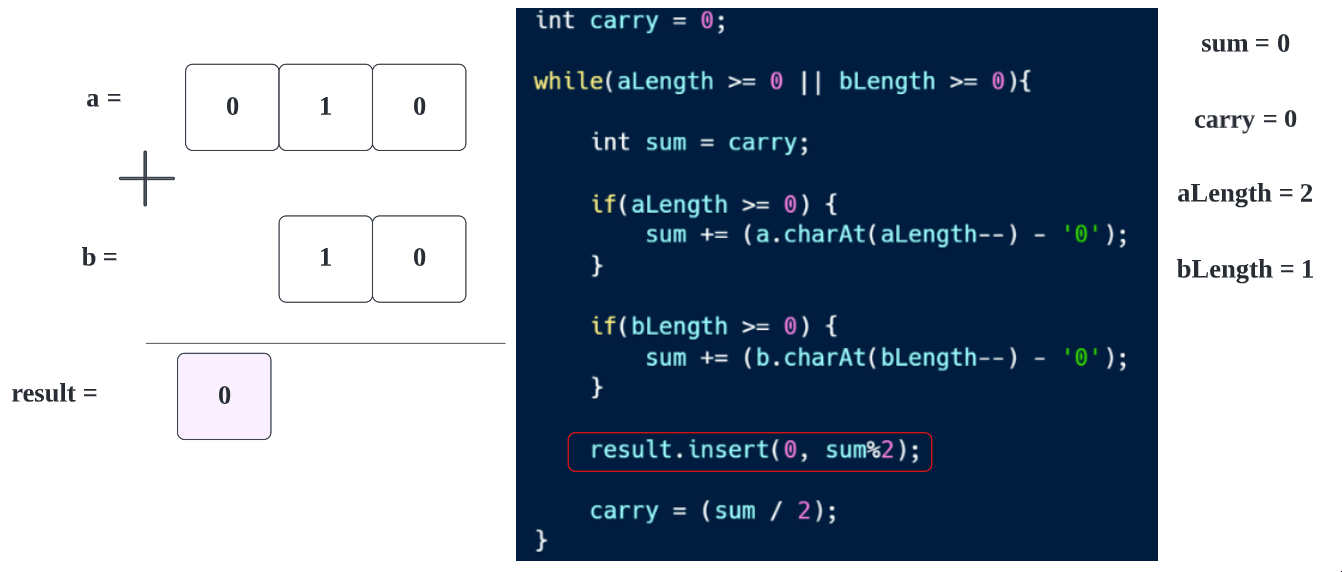
Task: Click the 'sum = 0' variable label
Action: [x=1245, y=44]
